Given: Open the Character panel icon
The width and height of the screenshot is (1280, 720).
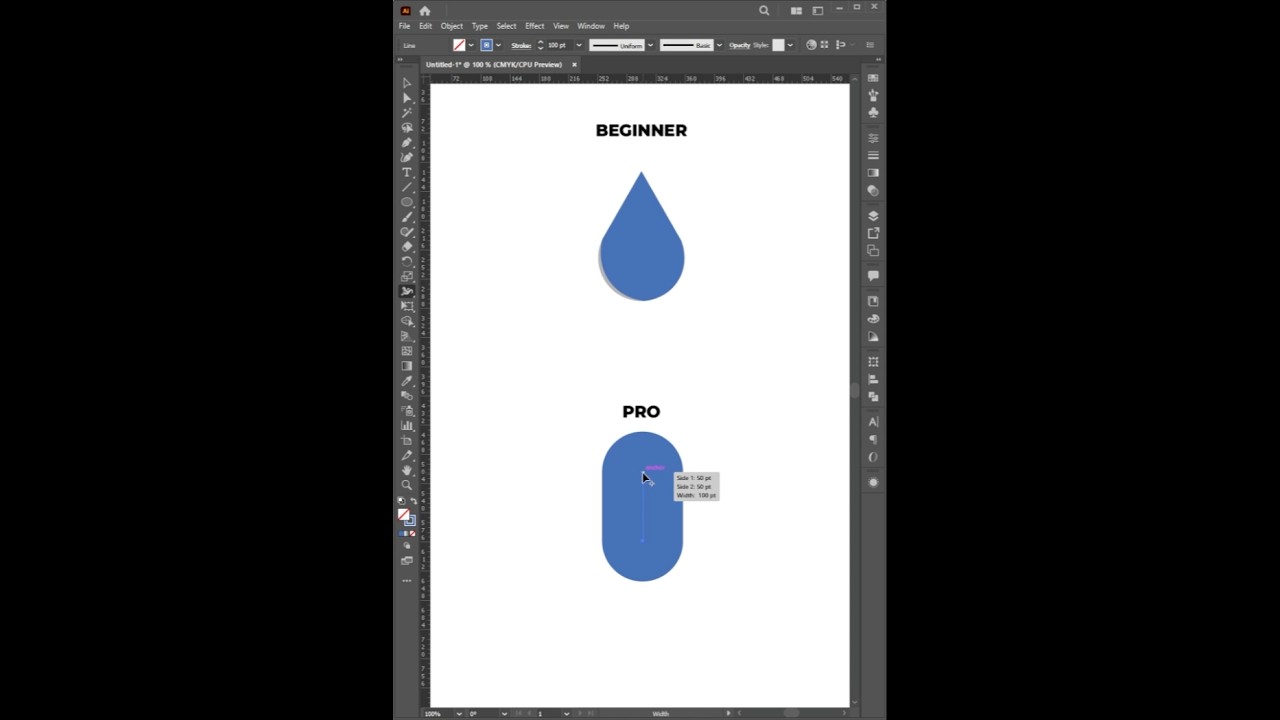Looking at the screenshot, I should coord(873,422).
